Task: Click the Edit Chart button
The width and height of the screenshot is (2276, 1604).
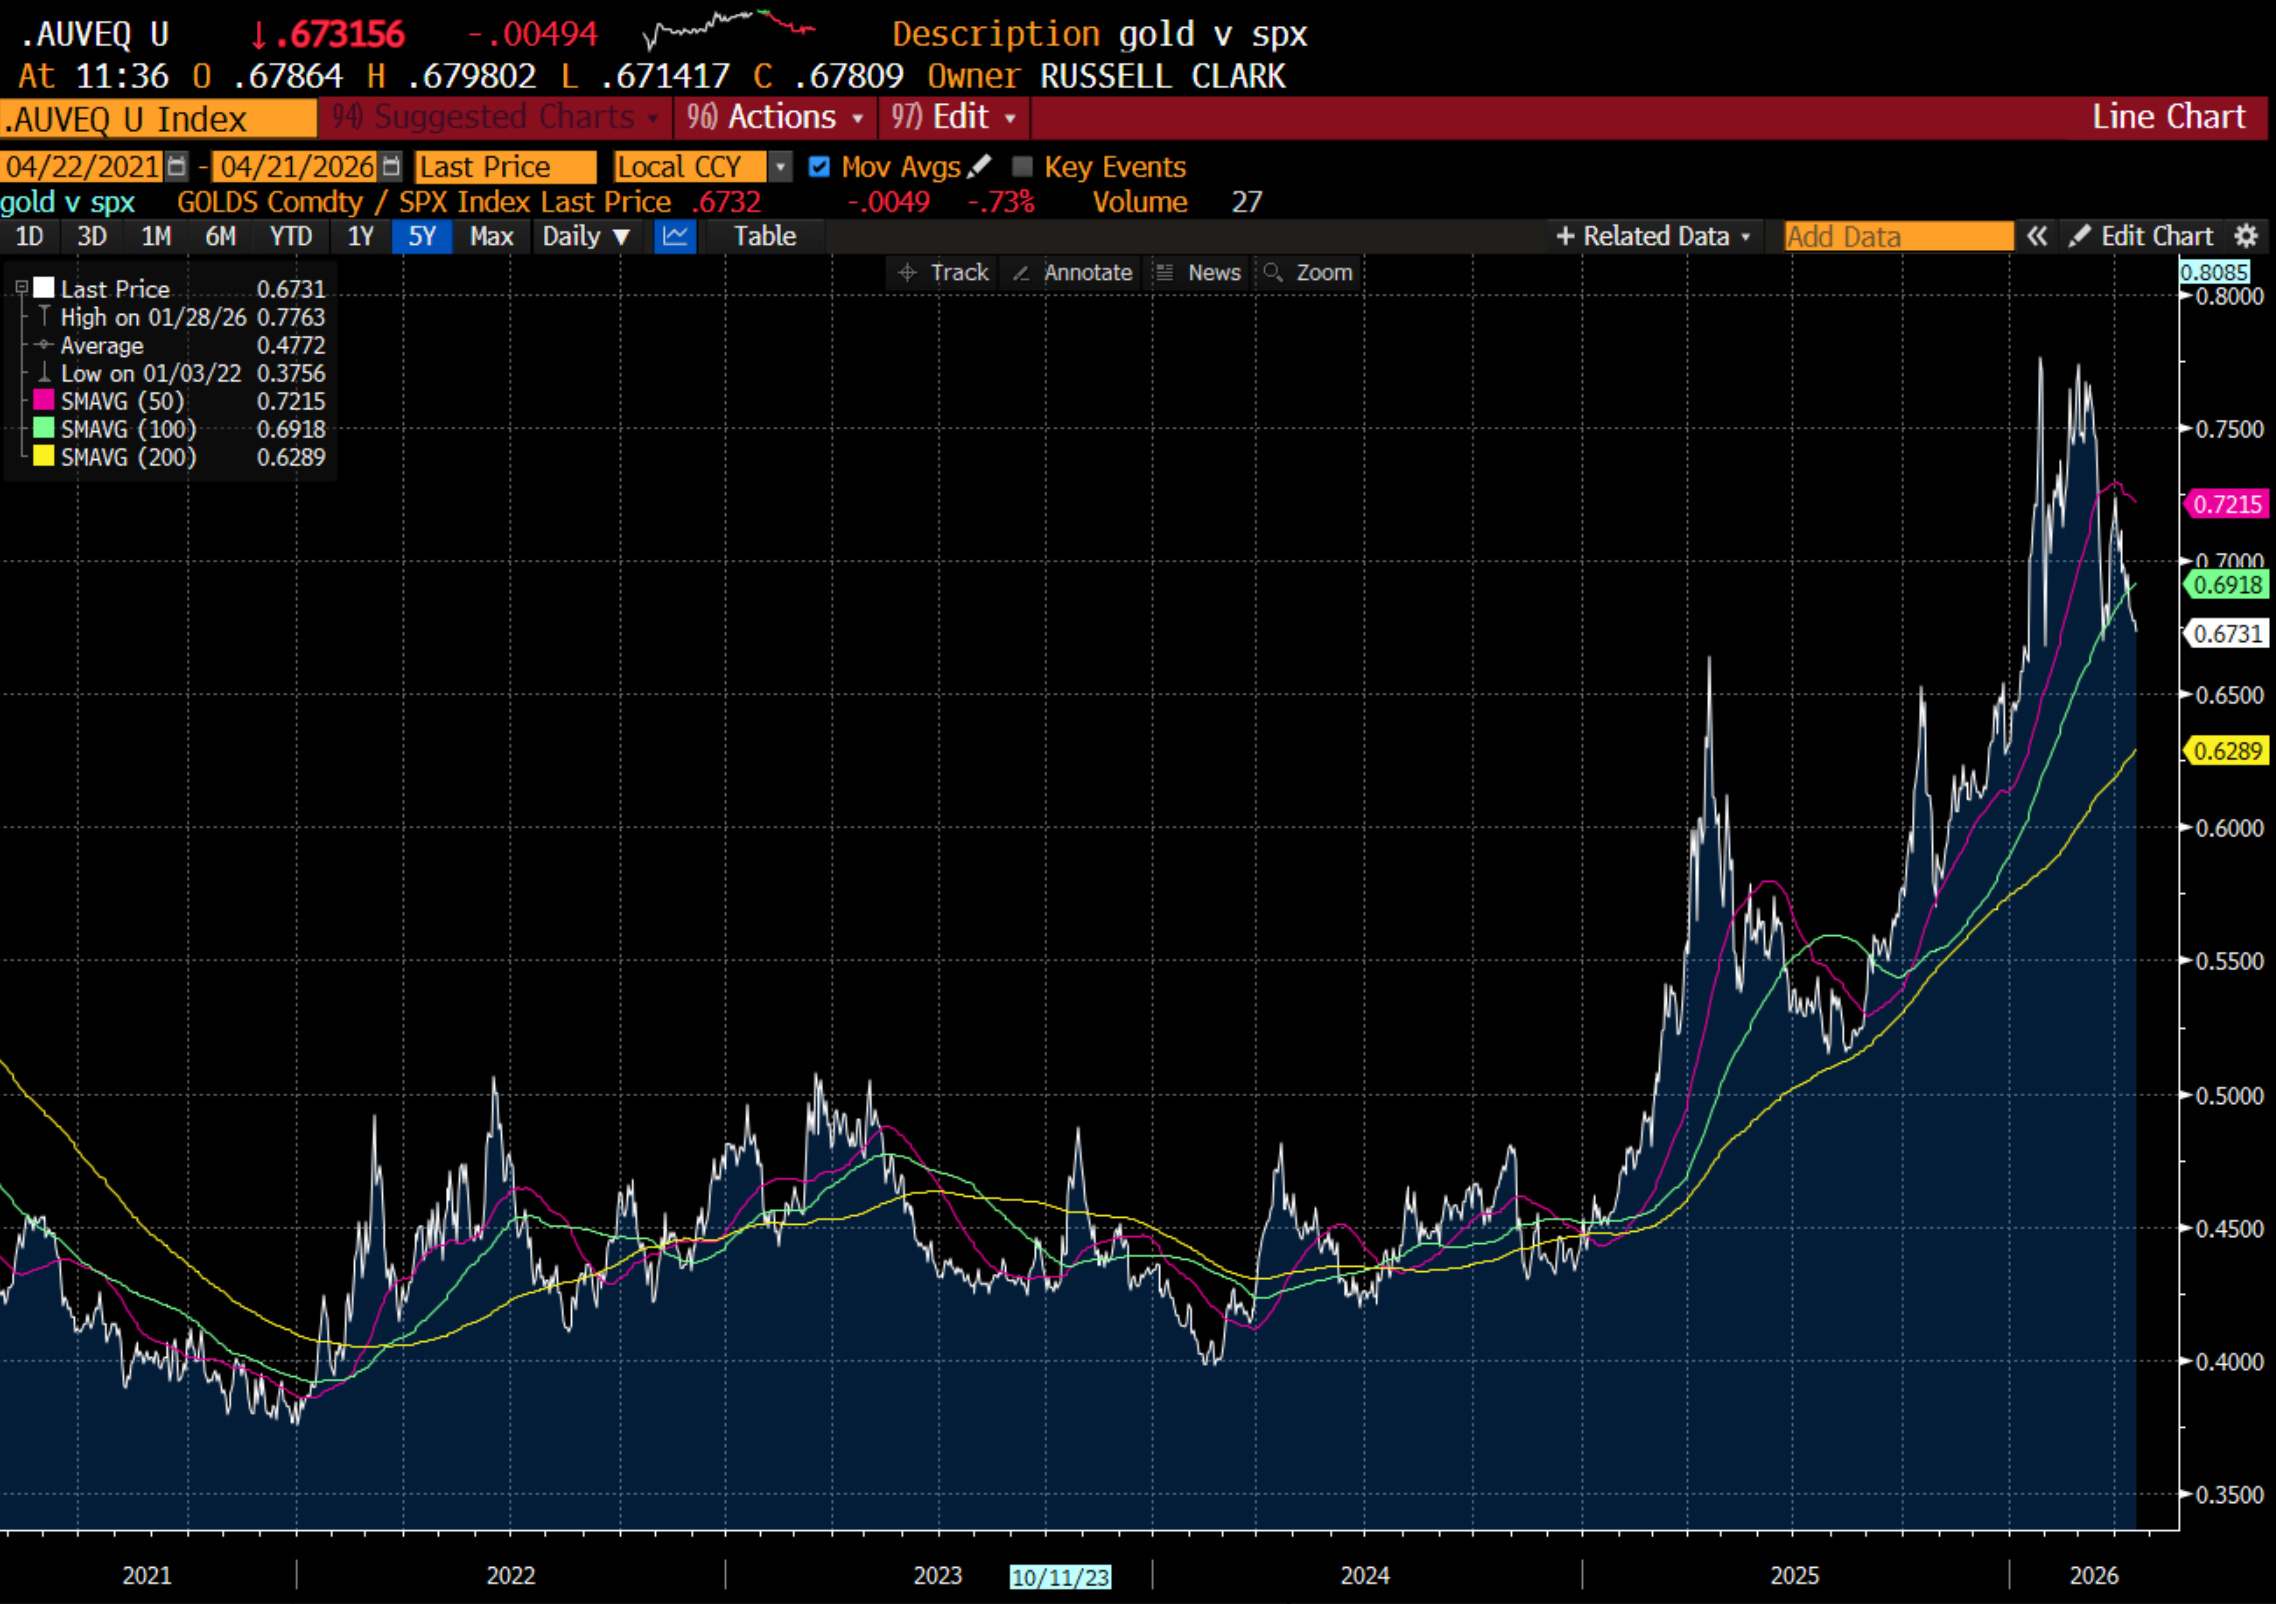Action: [2142, 237]
